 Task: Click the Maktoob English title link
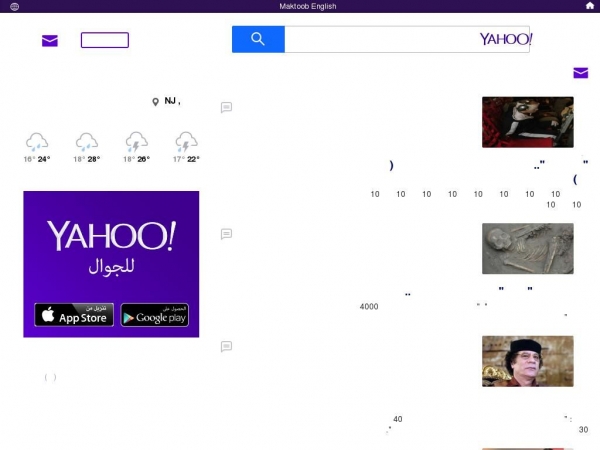point(308,6)
